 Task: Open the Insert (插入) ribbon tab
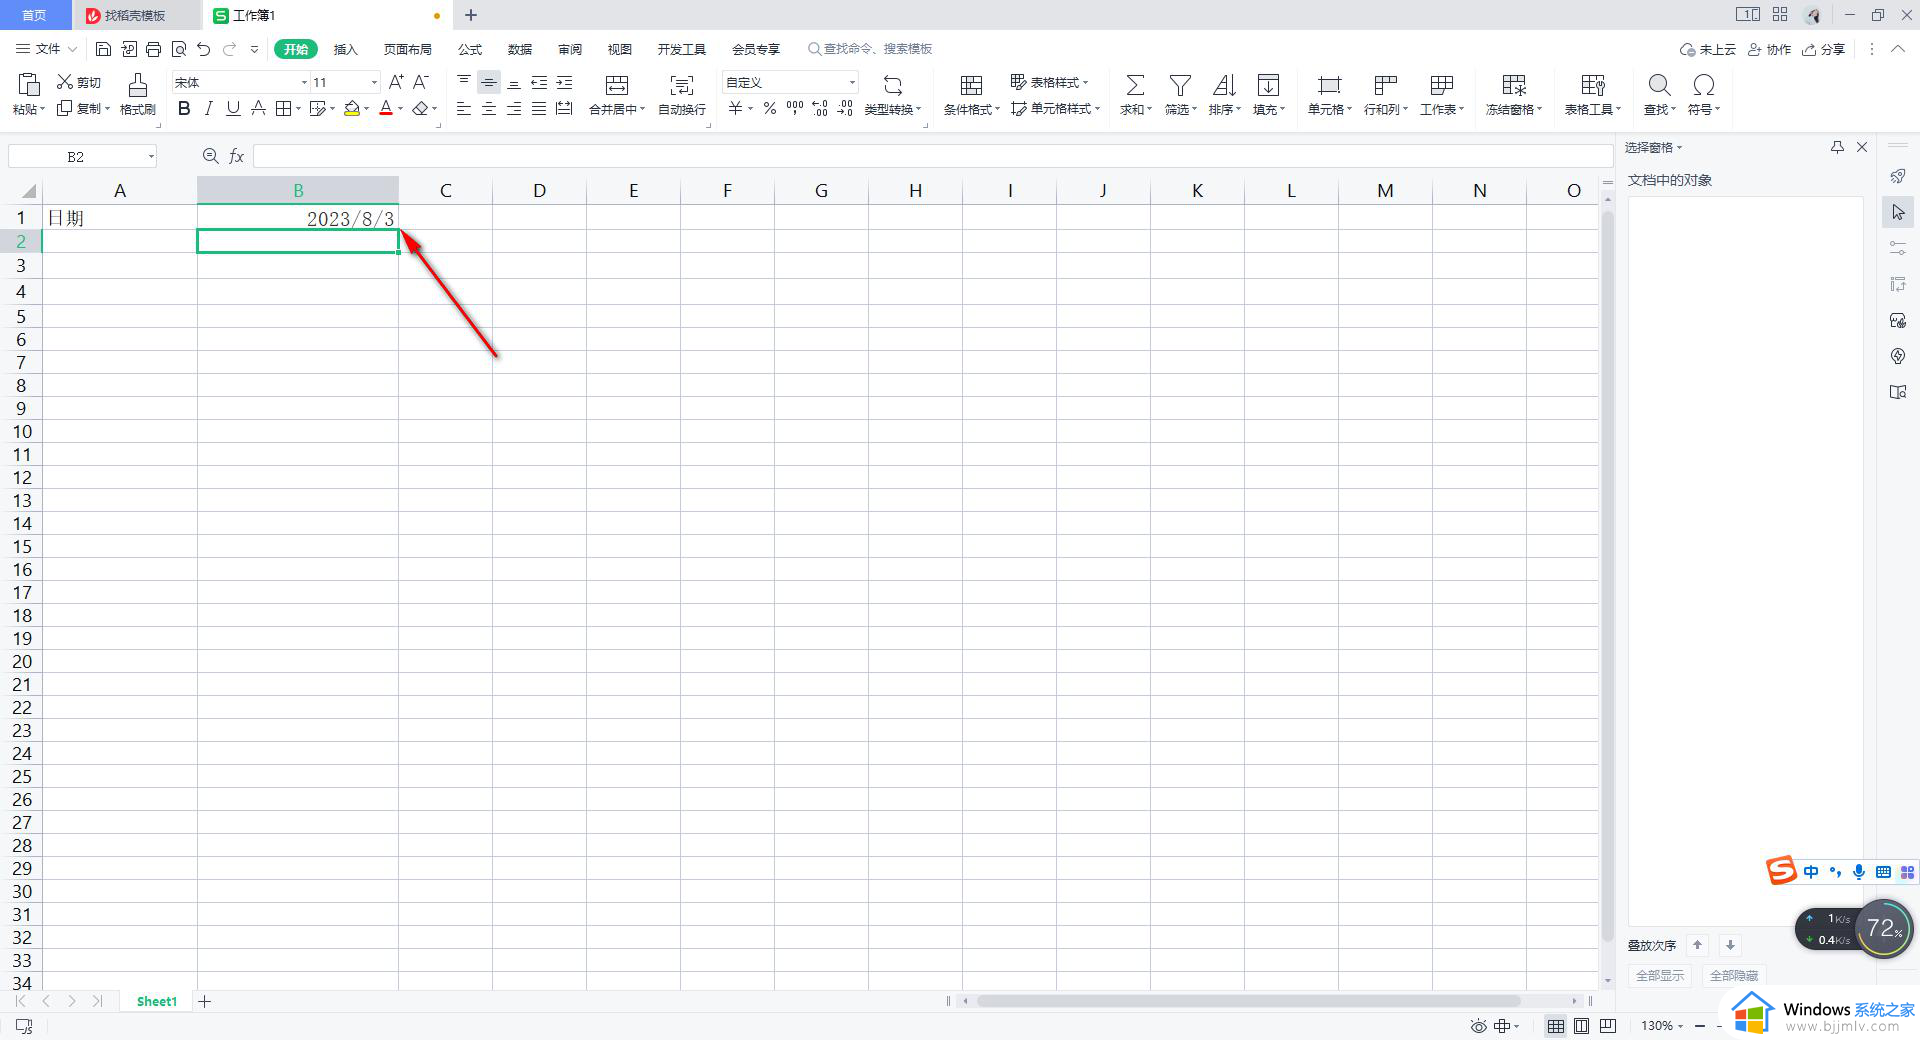(x=345, y=49)
